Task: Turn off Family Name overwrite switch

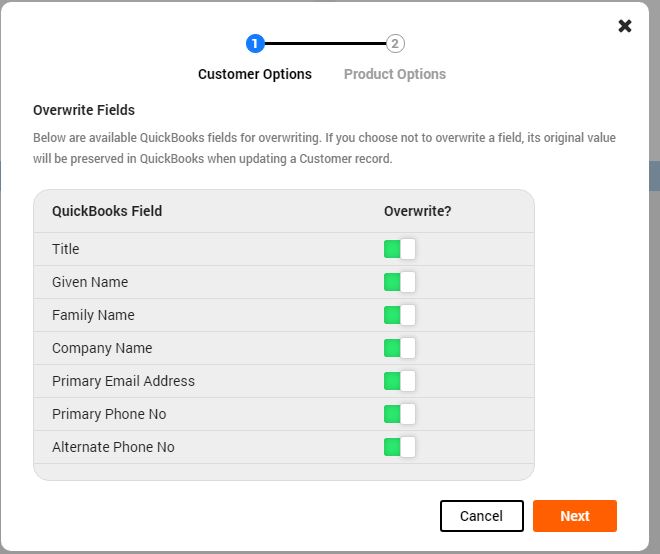Action: click(x=399, y=315)
